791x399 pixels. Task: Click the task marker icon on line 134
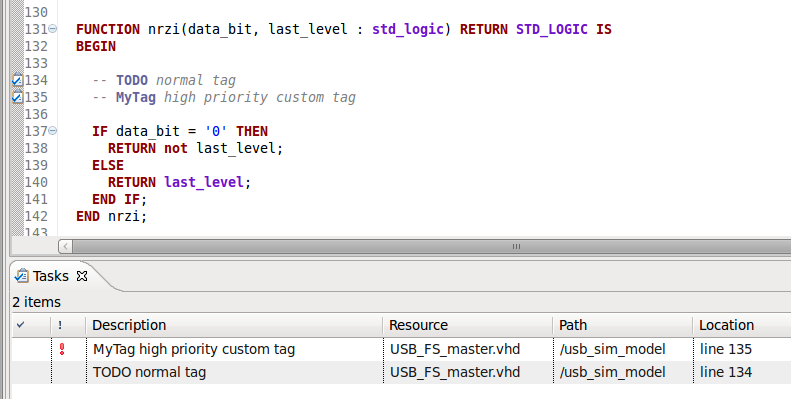click(18, 80)
